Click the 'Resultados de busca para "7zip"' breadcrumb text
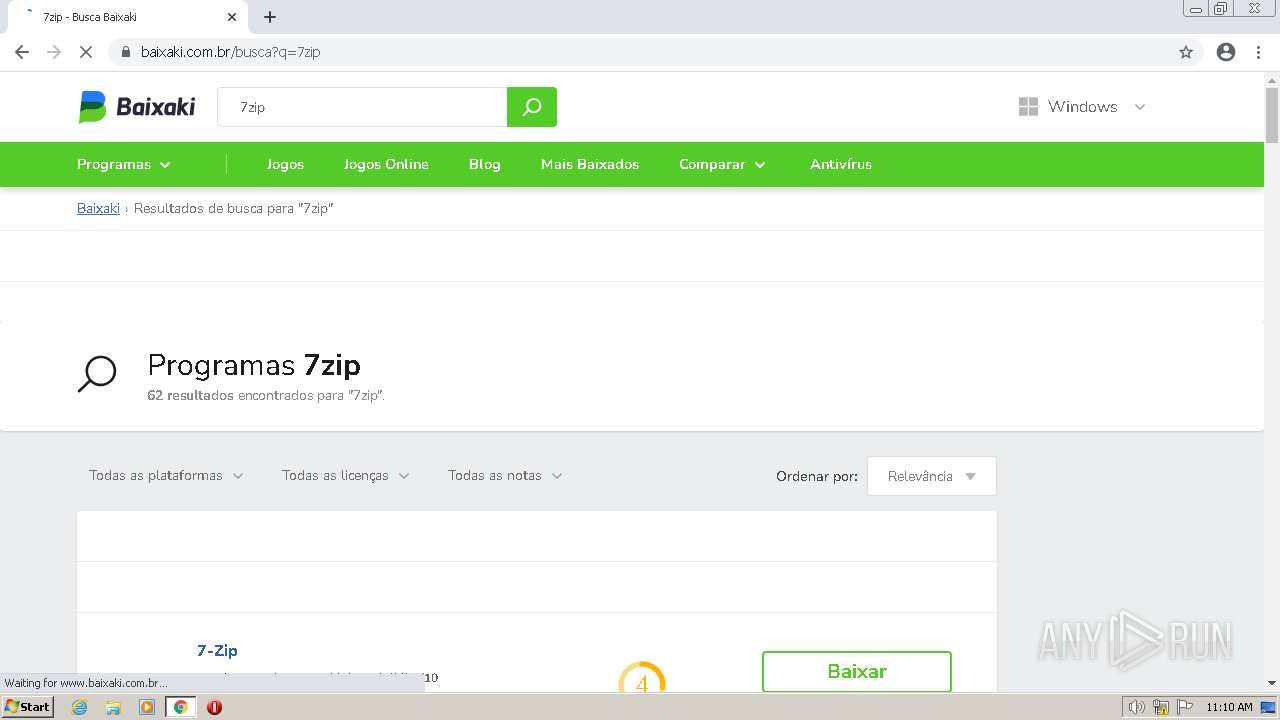 [x=234, y=208]
